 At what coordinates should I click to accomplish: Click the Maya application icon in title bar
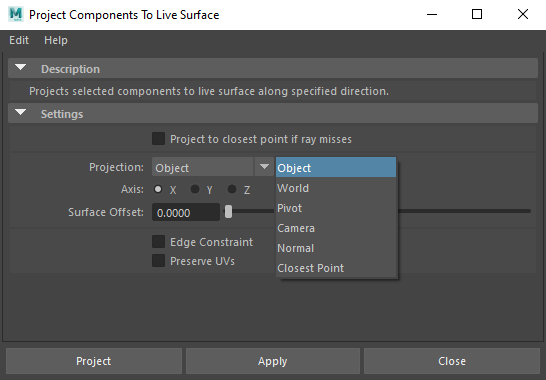pyautogui.click(x=16, y=14)
